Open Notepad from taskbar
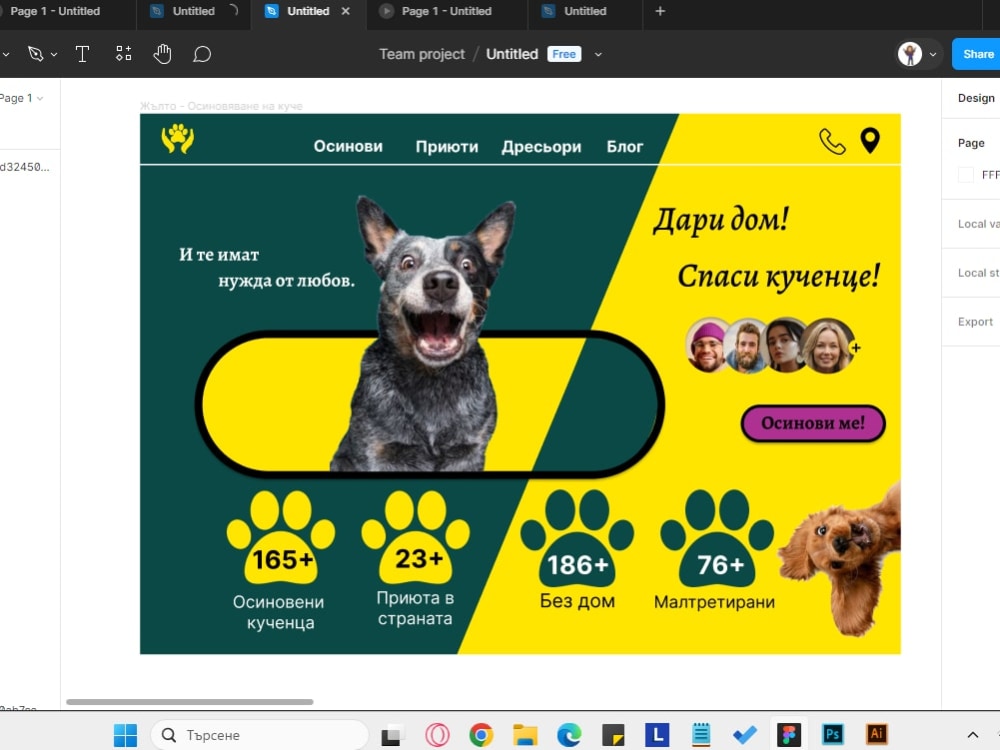 tap(701, 734)
